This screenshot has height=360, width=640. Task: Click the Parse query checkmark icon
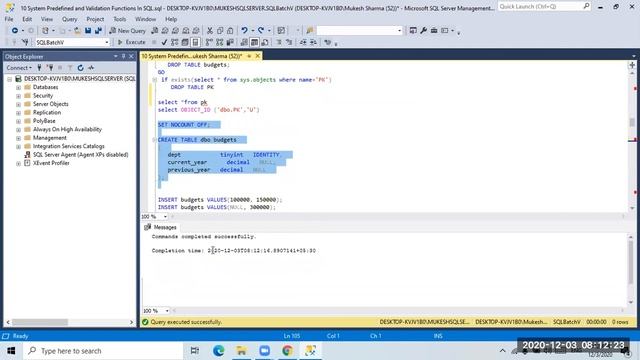click(164, 42)
